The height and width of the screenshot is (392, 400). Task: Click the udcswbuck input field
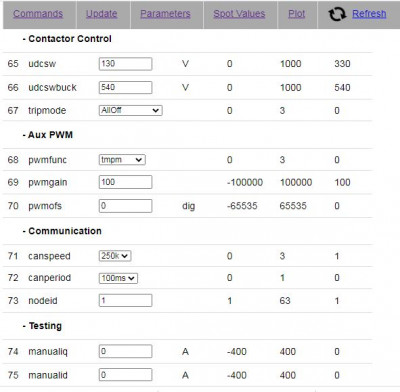(125, 87)
